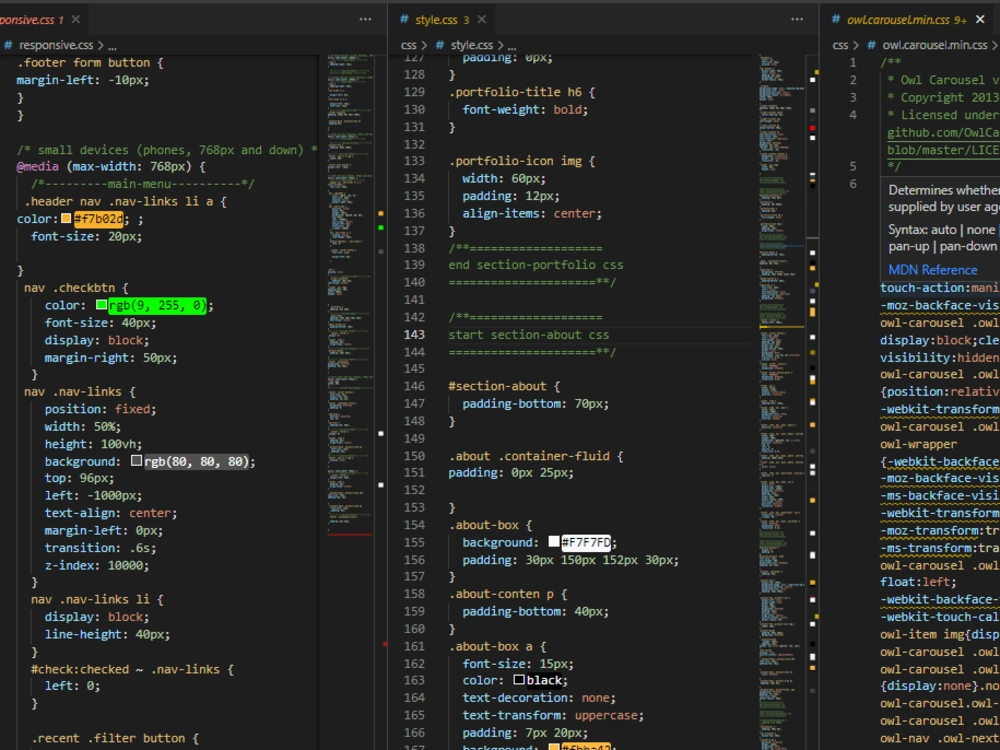Open the github.com/OwlCa link in comment
1000x750 pixels.
[x=943, y=133]
